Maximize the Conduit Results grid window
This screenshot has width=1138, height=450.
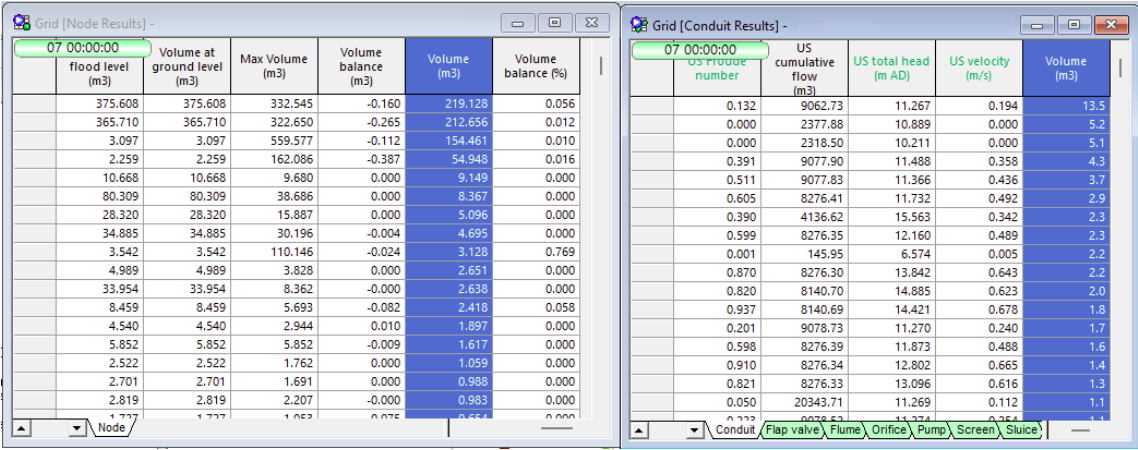tap(1075, 25)
